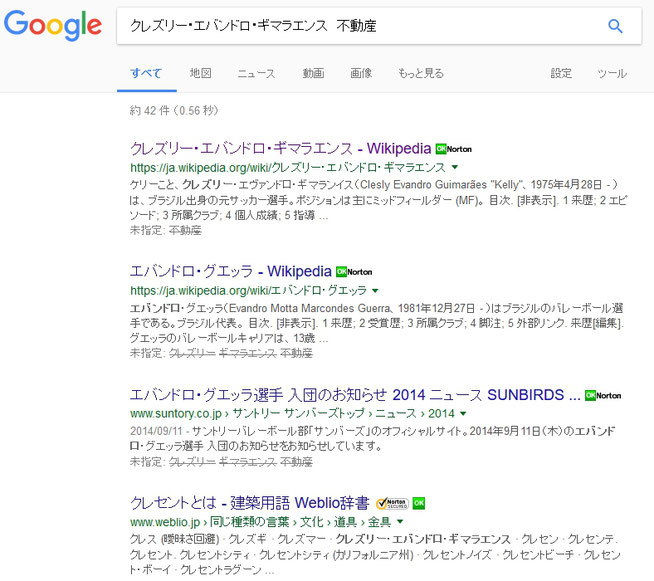Expand dropdown arrow after weblio.jp breadcrumb
654x581 pixels.
click(400, 521)
